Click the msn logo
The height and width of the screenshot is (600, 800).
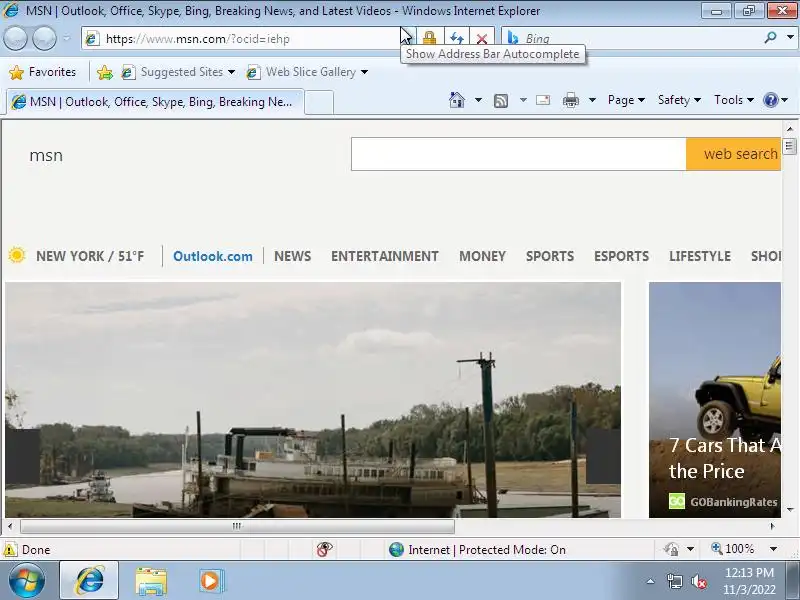[46, 155]
